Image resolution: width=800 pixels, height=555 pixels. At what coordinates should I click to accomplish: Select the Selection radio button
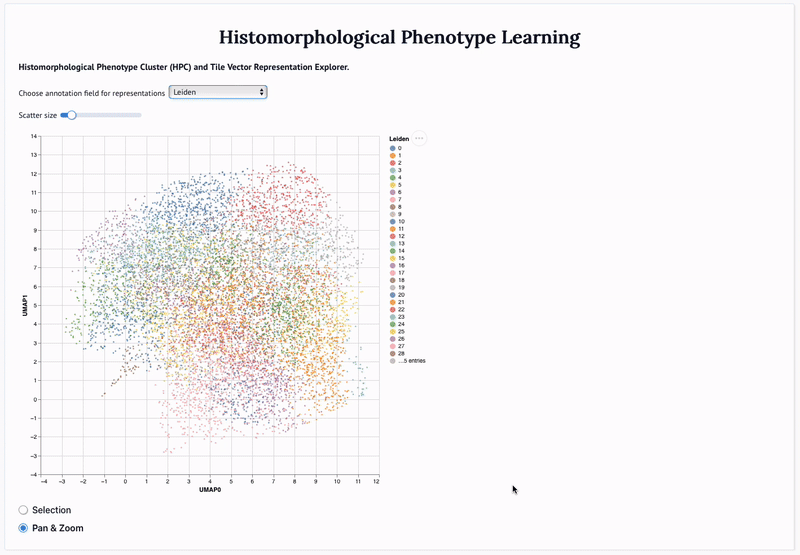(x=23, y=510)
